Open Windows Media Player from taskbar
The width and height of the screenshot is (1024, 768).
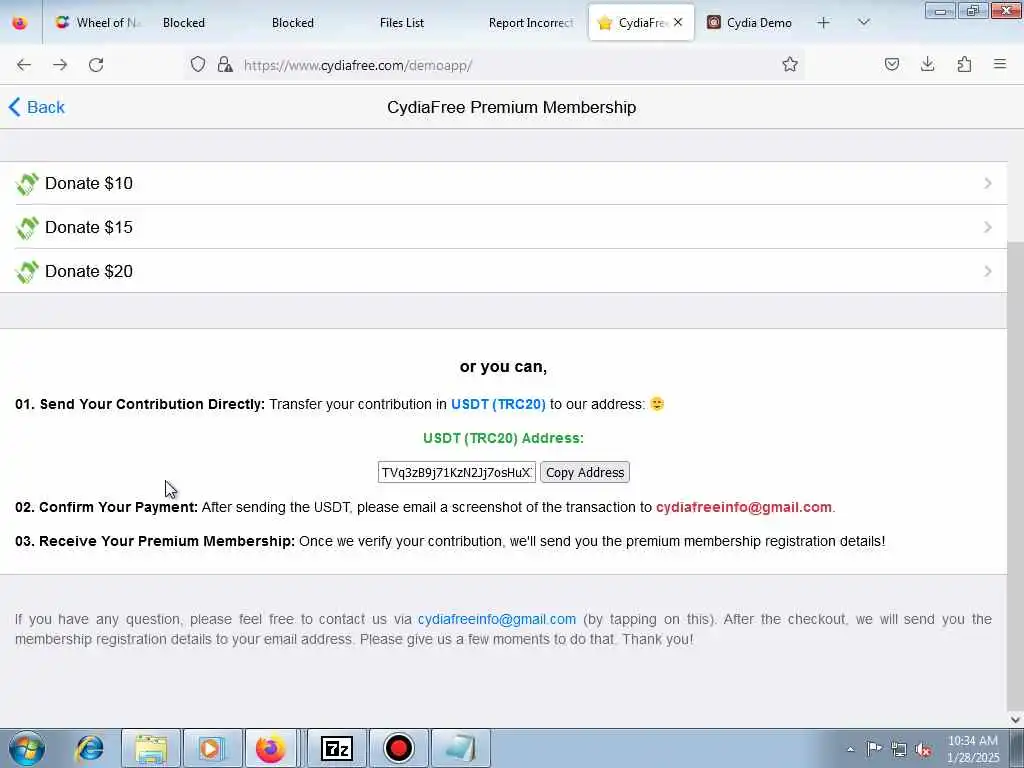pos(212,748)
